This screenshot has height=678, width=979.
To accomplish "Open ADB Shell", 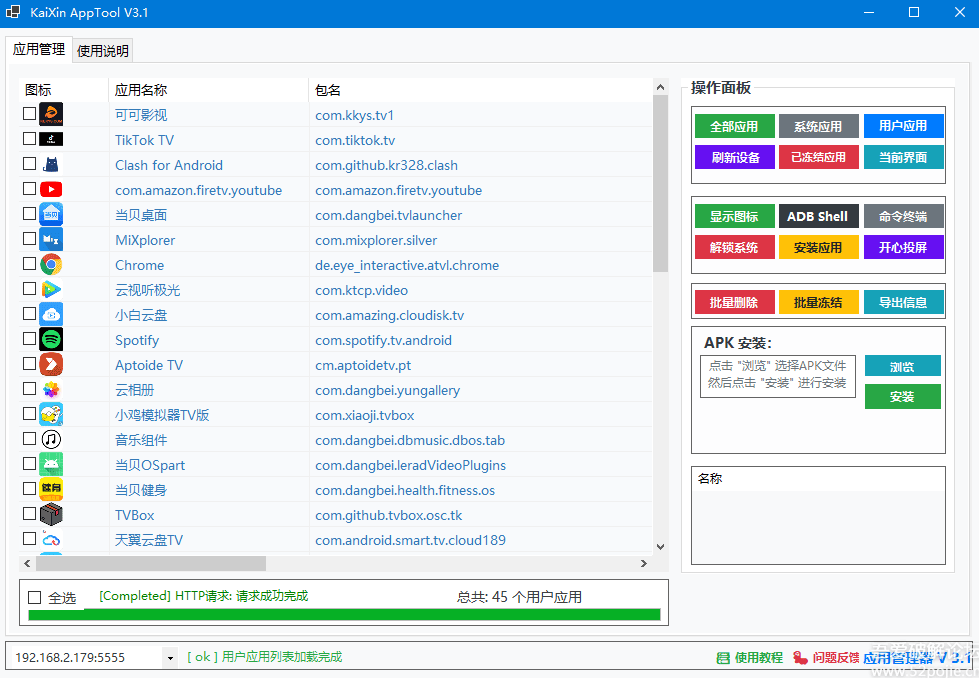I will 819,216.
